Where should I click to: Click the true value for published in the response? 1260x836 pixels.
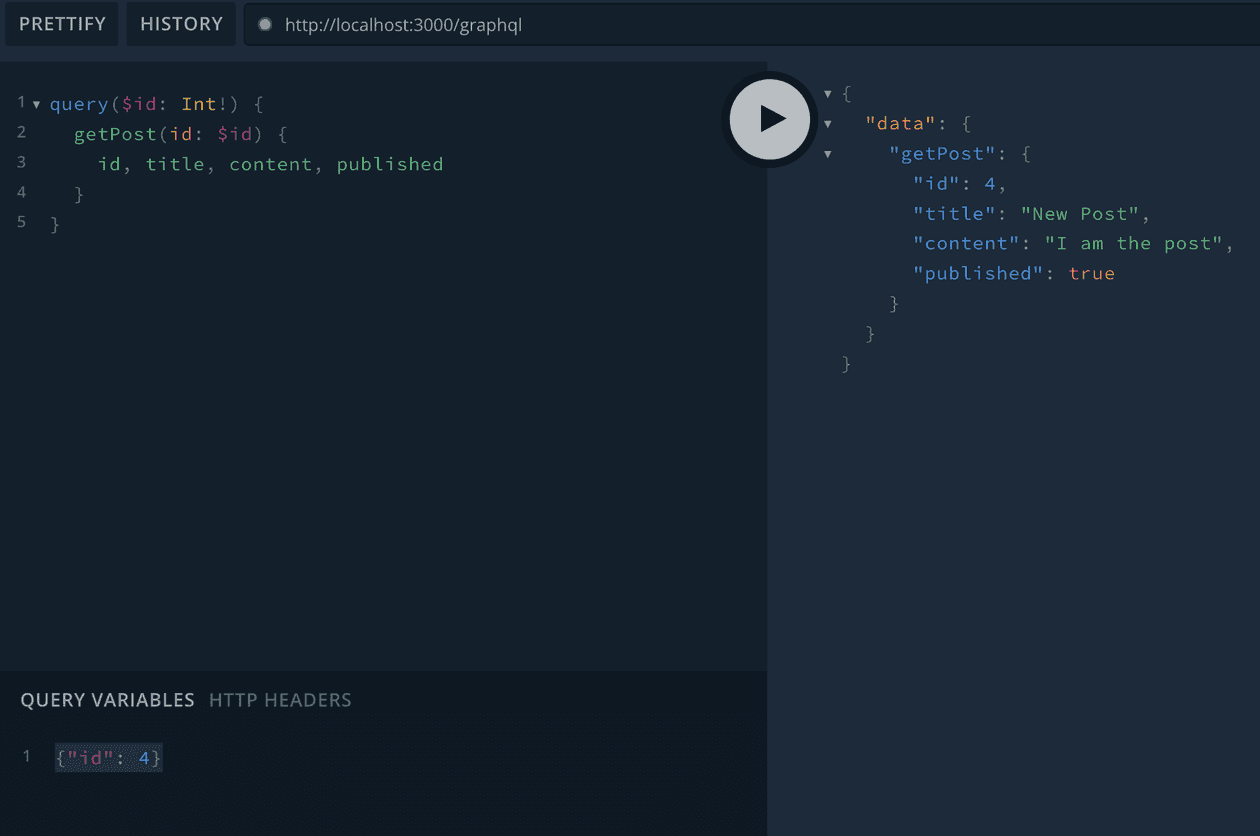point(1093,273)
